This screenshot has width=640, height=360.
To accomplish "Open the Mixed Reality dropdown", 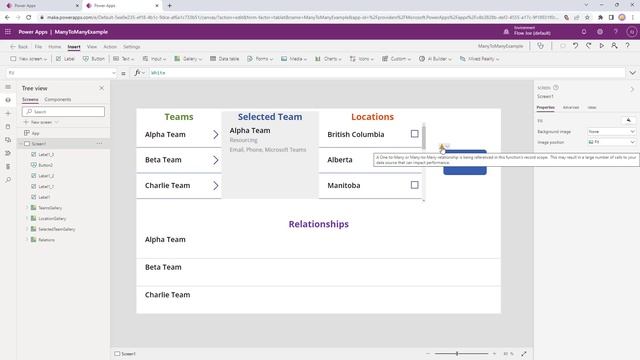I will [x=480, y=59].
